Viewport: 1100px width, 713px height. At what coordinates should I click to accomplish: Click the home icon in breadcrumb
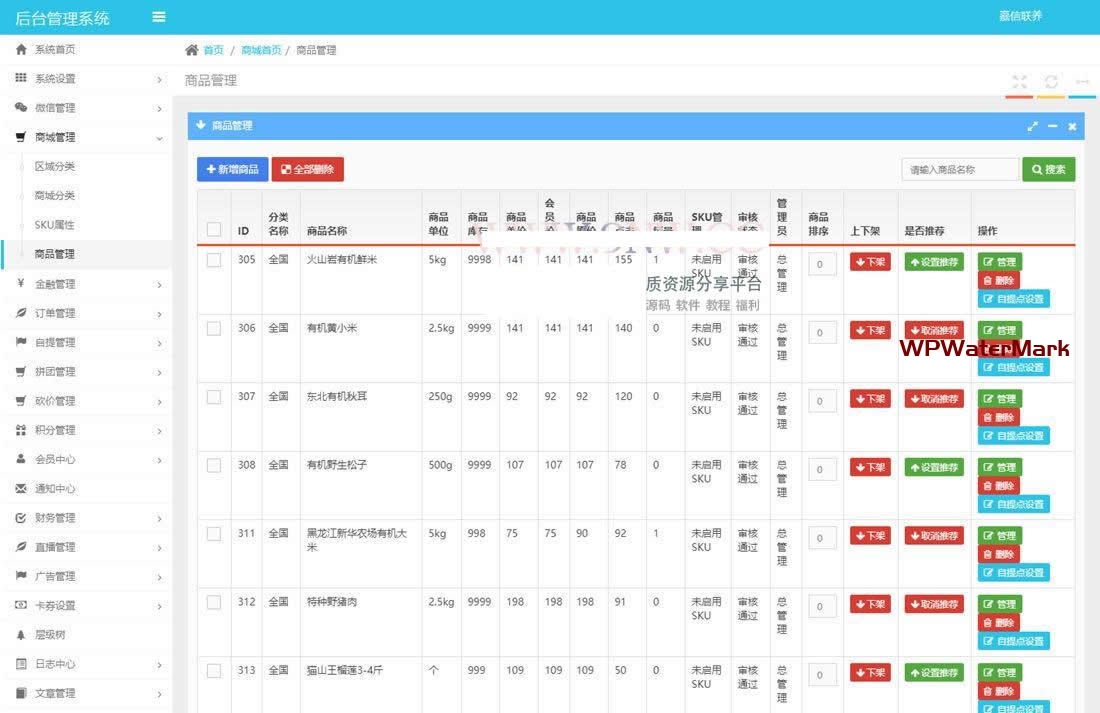click(x=192, y=50)
